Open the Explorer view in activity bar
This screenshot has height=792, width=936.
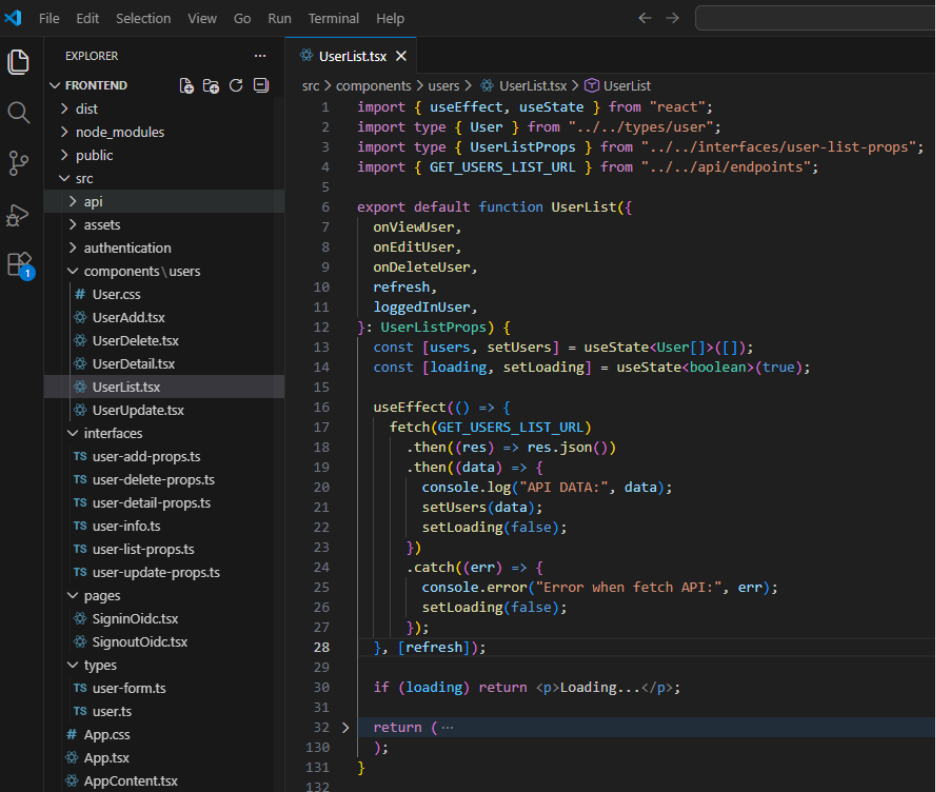(19, 62)
